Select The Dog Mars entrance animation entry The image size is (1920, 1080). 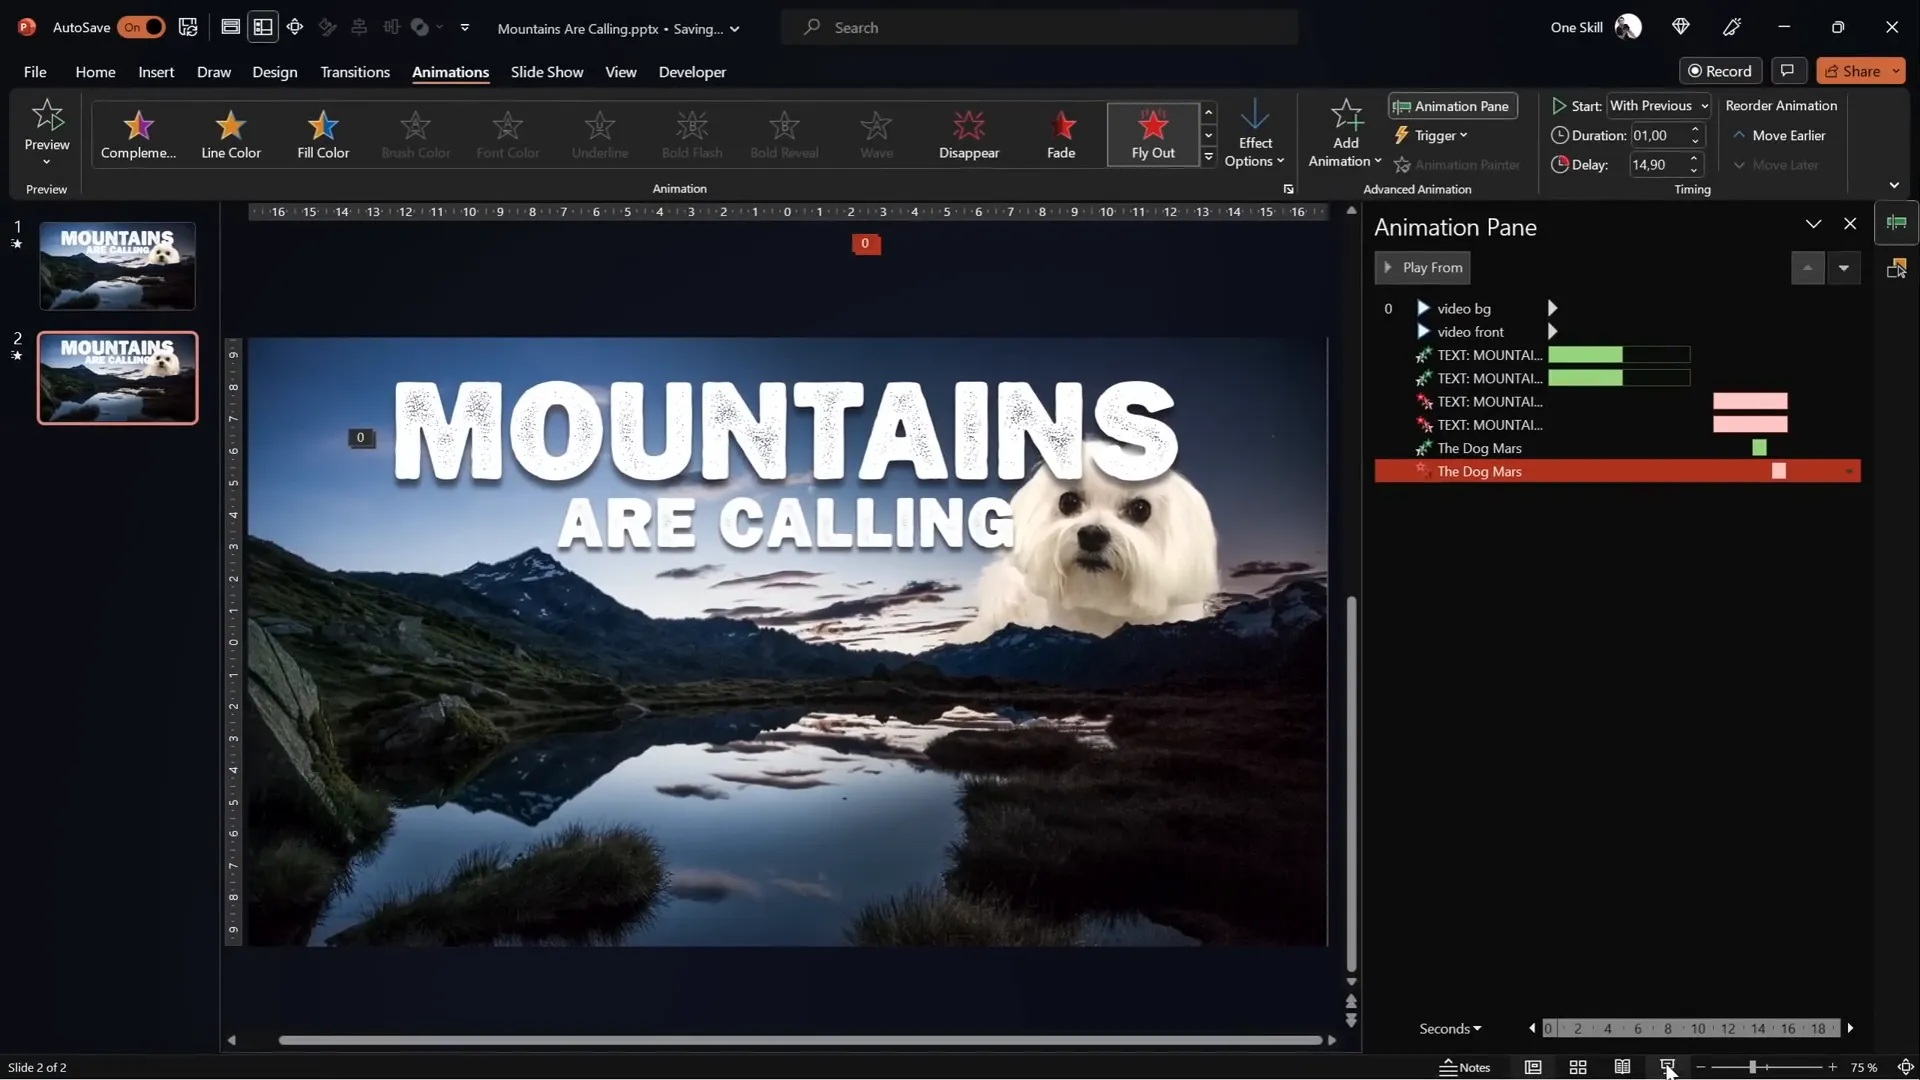(x=1617, y=448)
